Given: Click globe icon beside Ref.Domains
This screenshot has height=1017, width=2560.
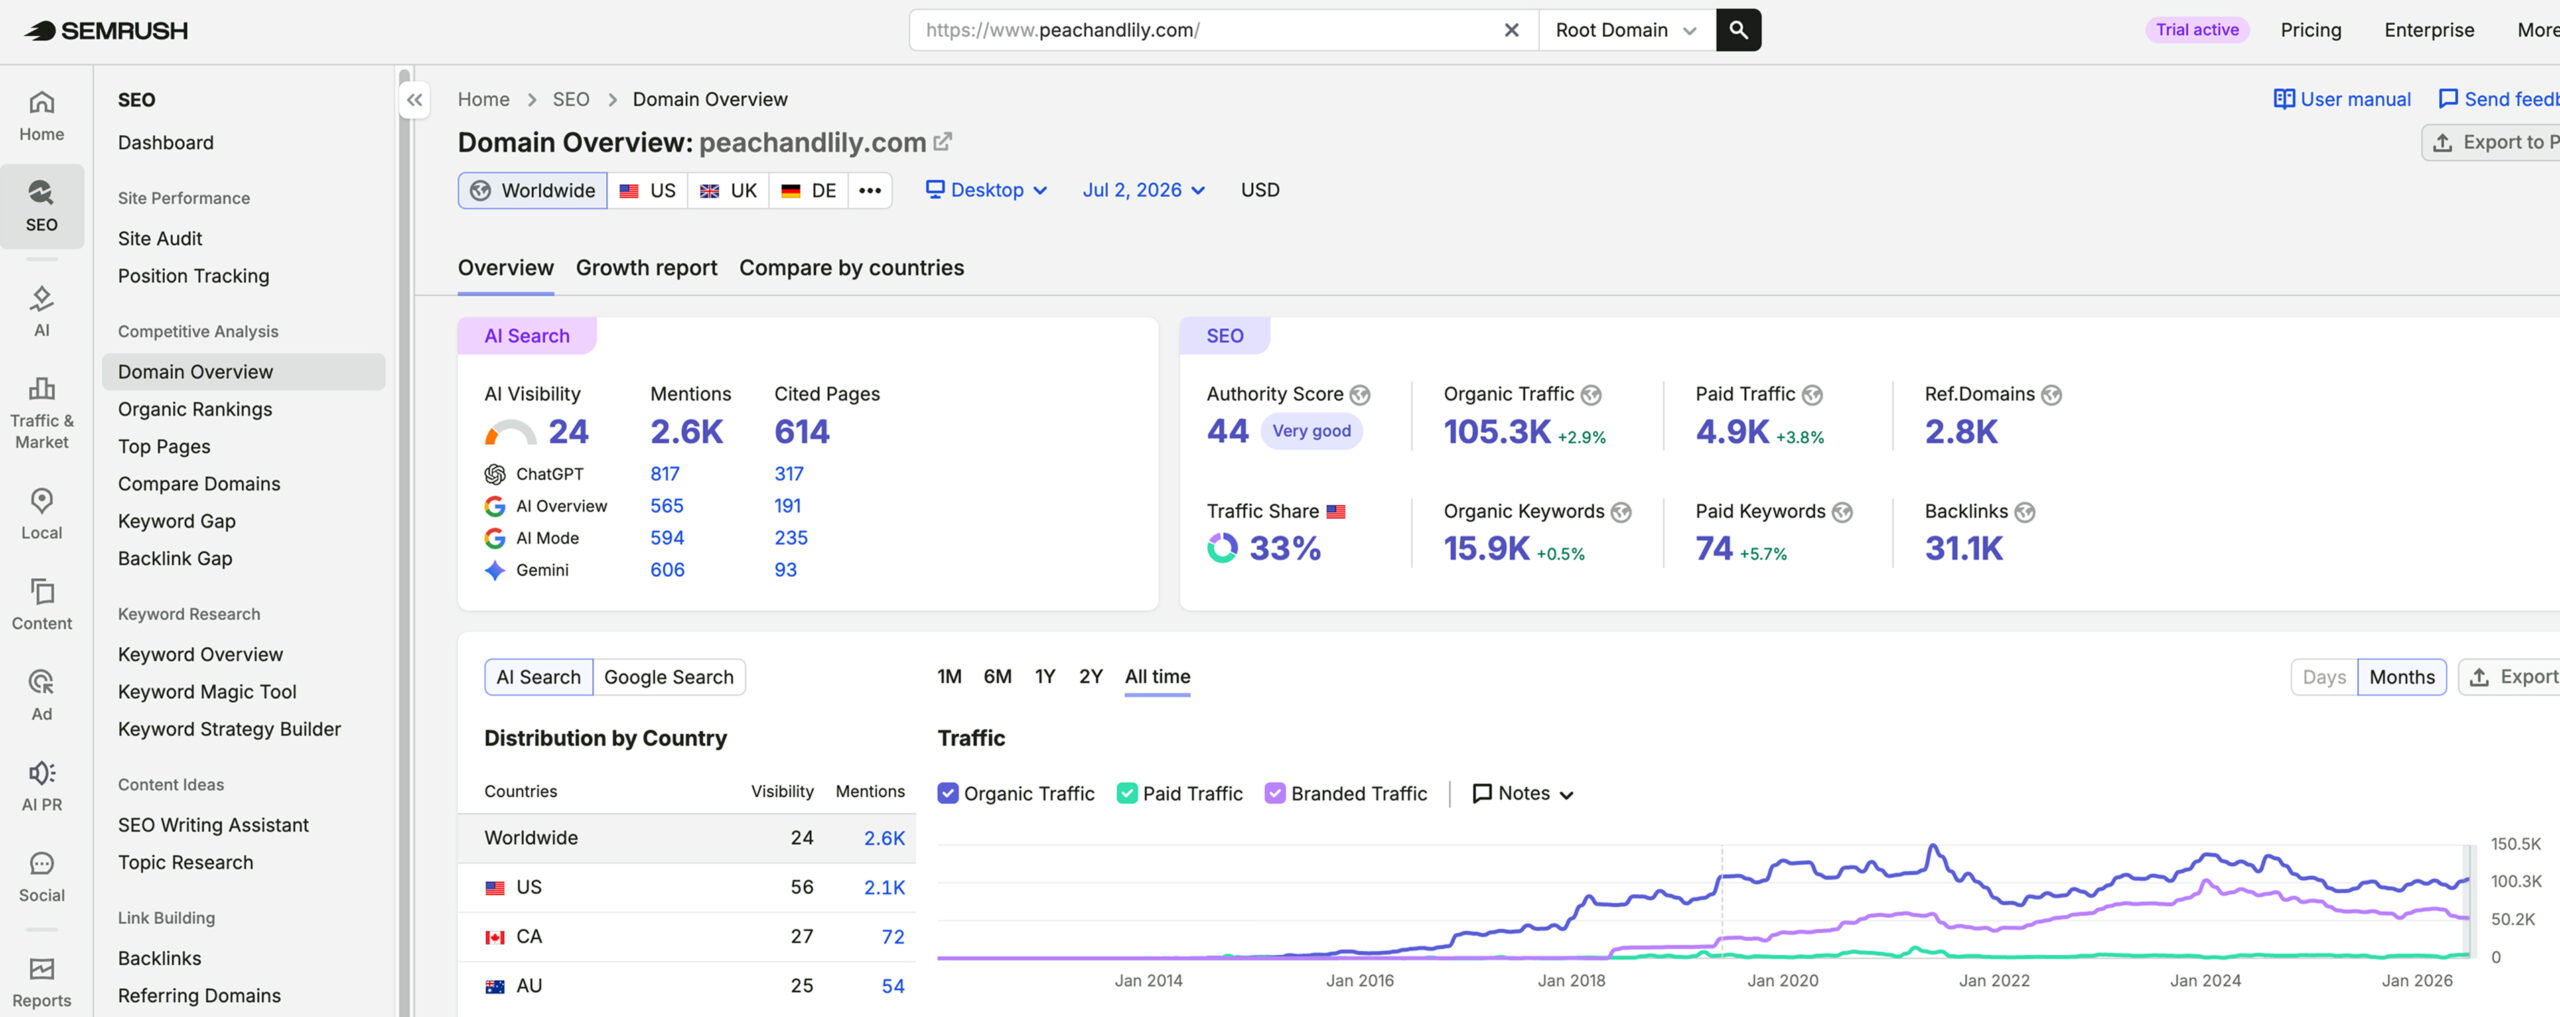Looking at the screenshot, I should click(x=2051, y=395).
